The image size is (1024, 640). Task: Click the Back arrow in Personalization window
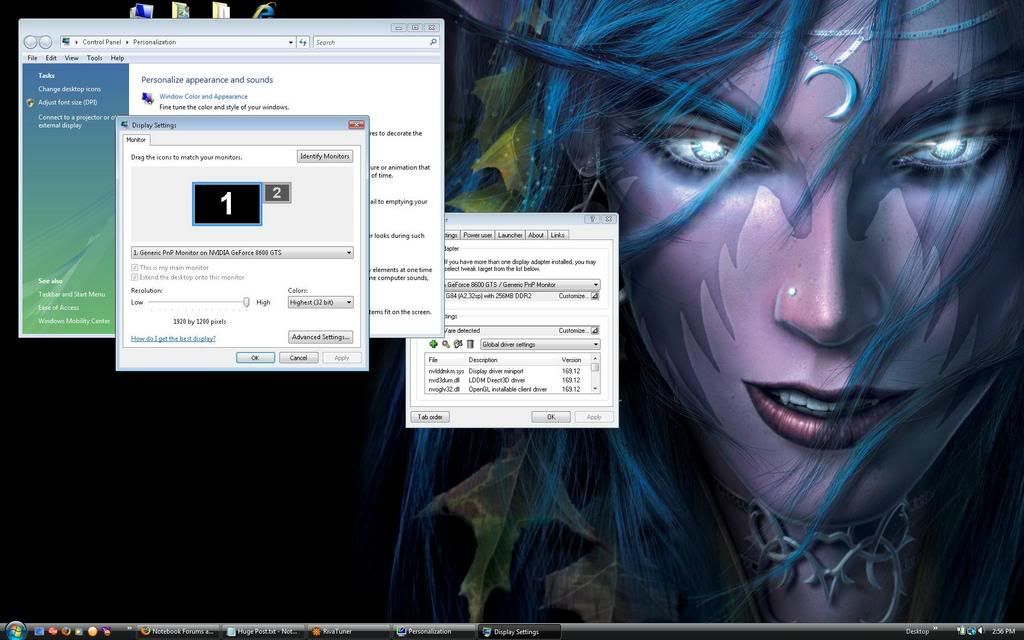pyautogui.click(x=30, y=42)
